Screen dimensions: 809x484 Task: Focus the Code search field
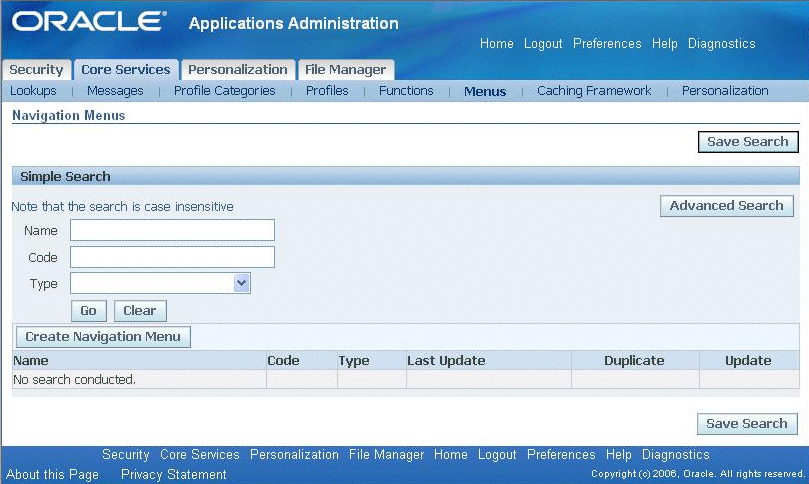click(x=172, y=257)
